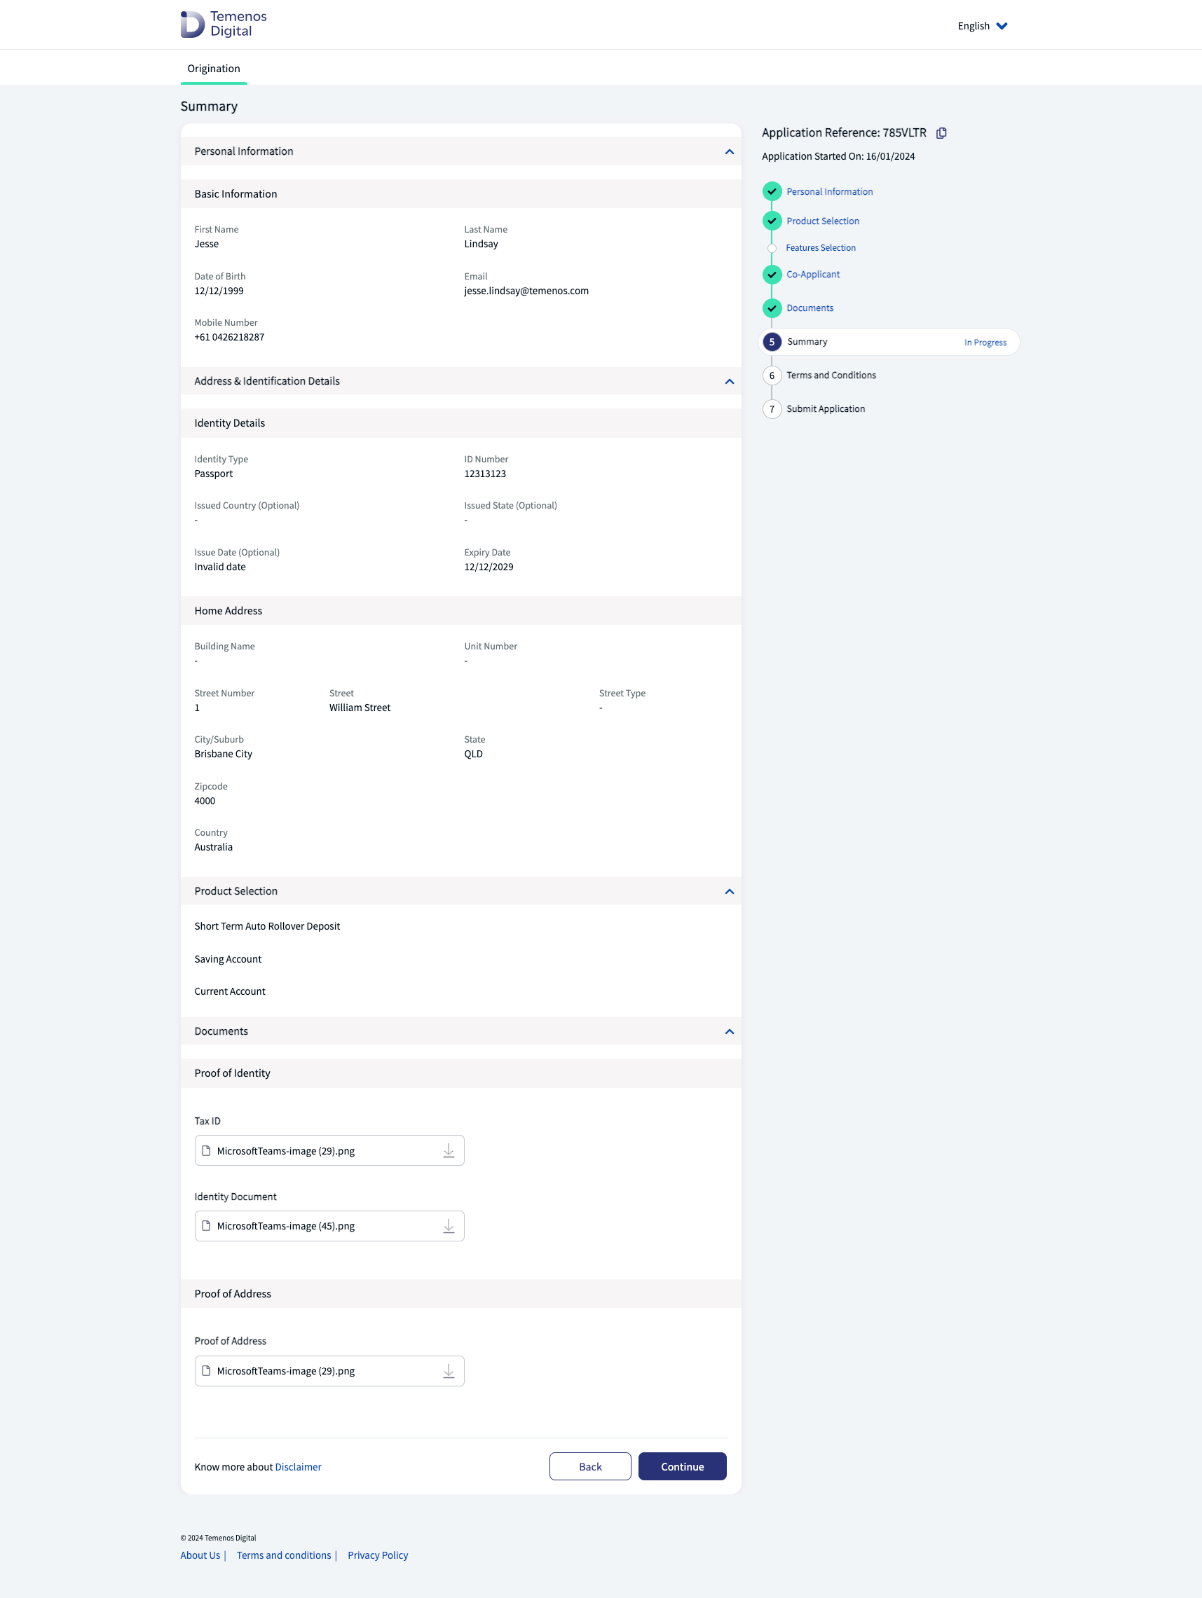The image size is (1202, 1598).
Task: Open the English language dropdown
Action: 982,26
